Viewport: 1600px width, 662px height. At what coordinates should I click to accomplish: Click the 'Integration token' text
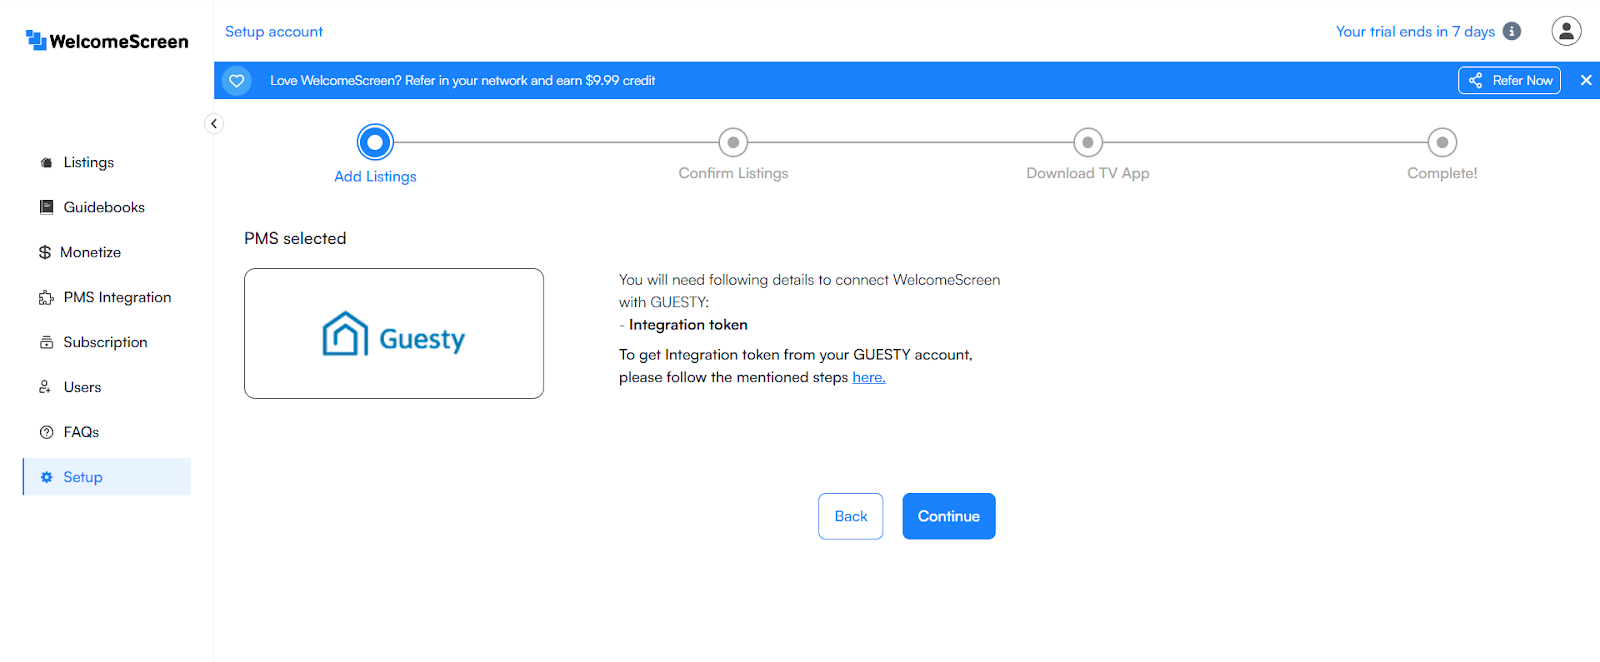pos(688,325)
